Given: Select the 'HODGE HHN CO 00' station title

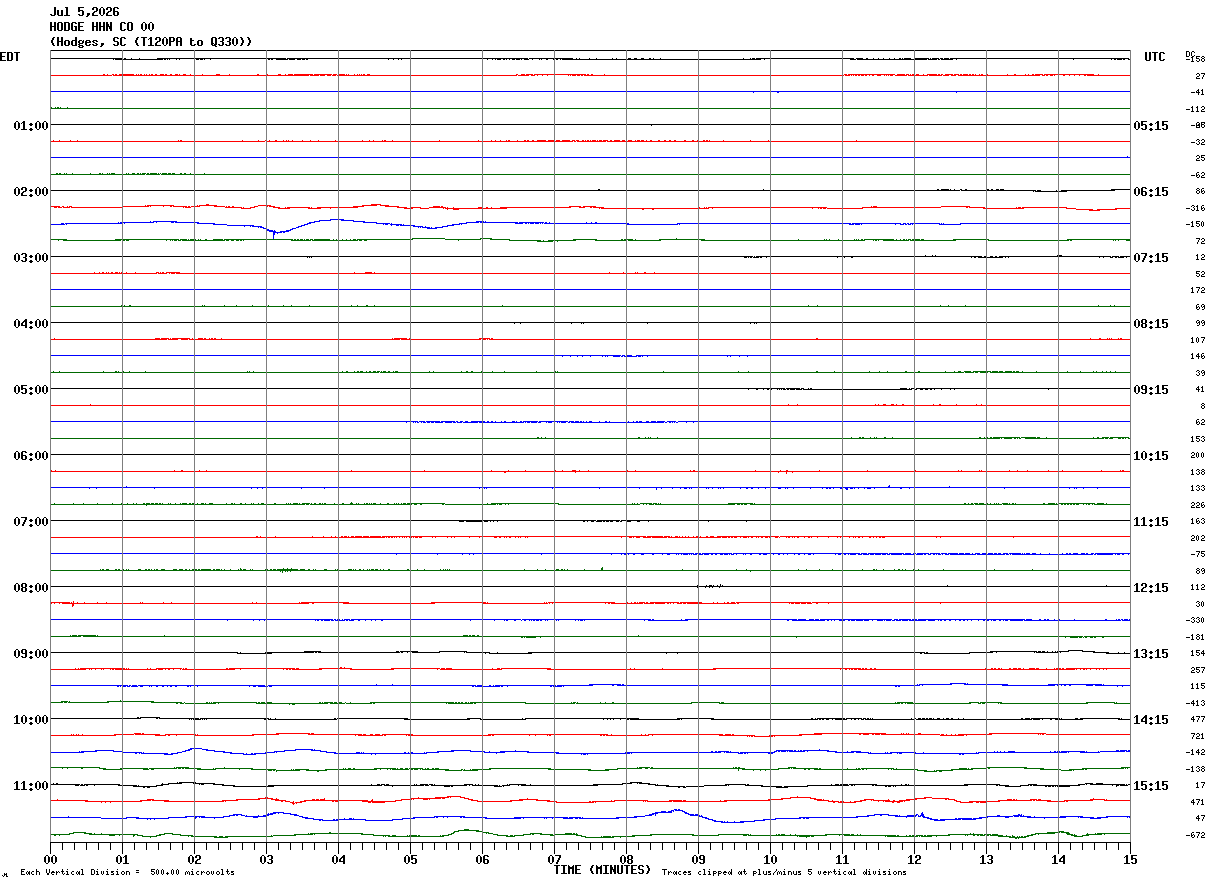Looking at the screenshot, I should point(102,27).
